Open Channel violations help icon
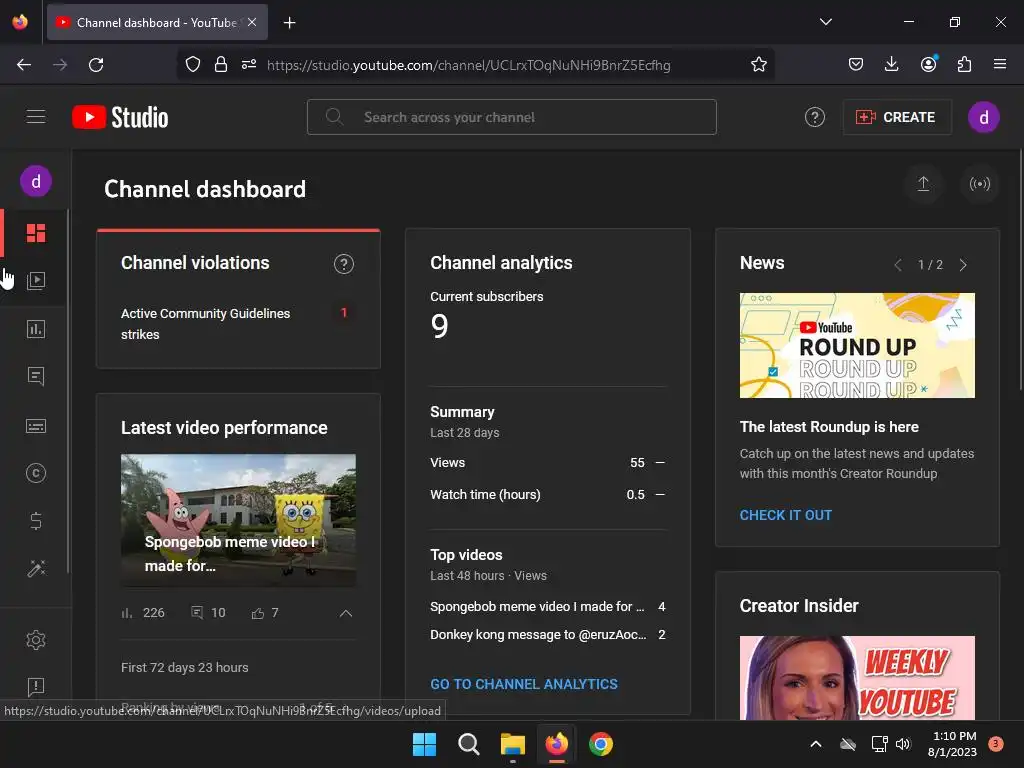Screen dimensions: 1024x768 tap(344, 264)
